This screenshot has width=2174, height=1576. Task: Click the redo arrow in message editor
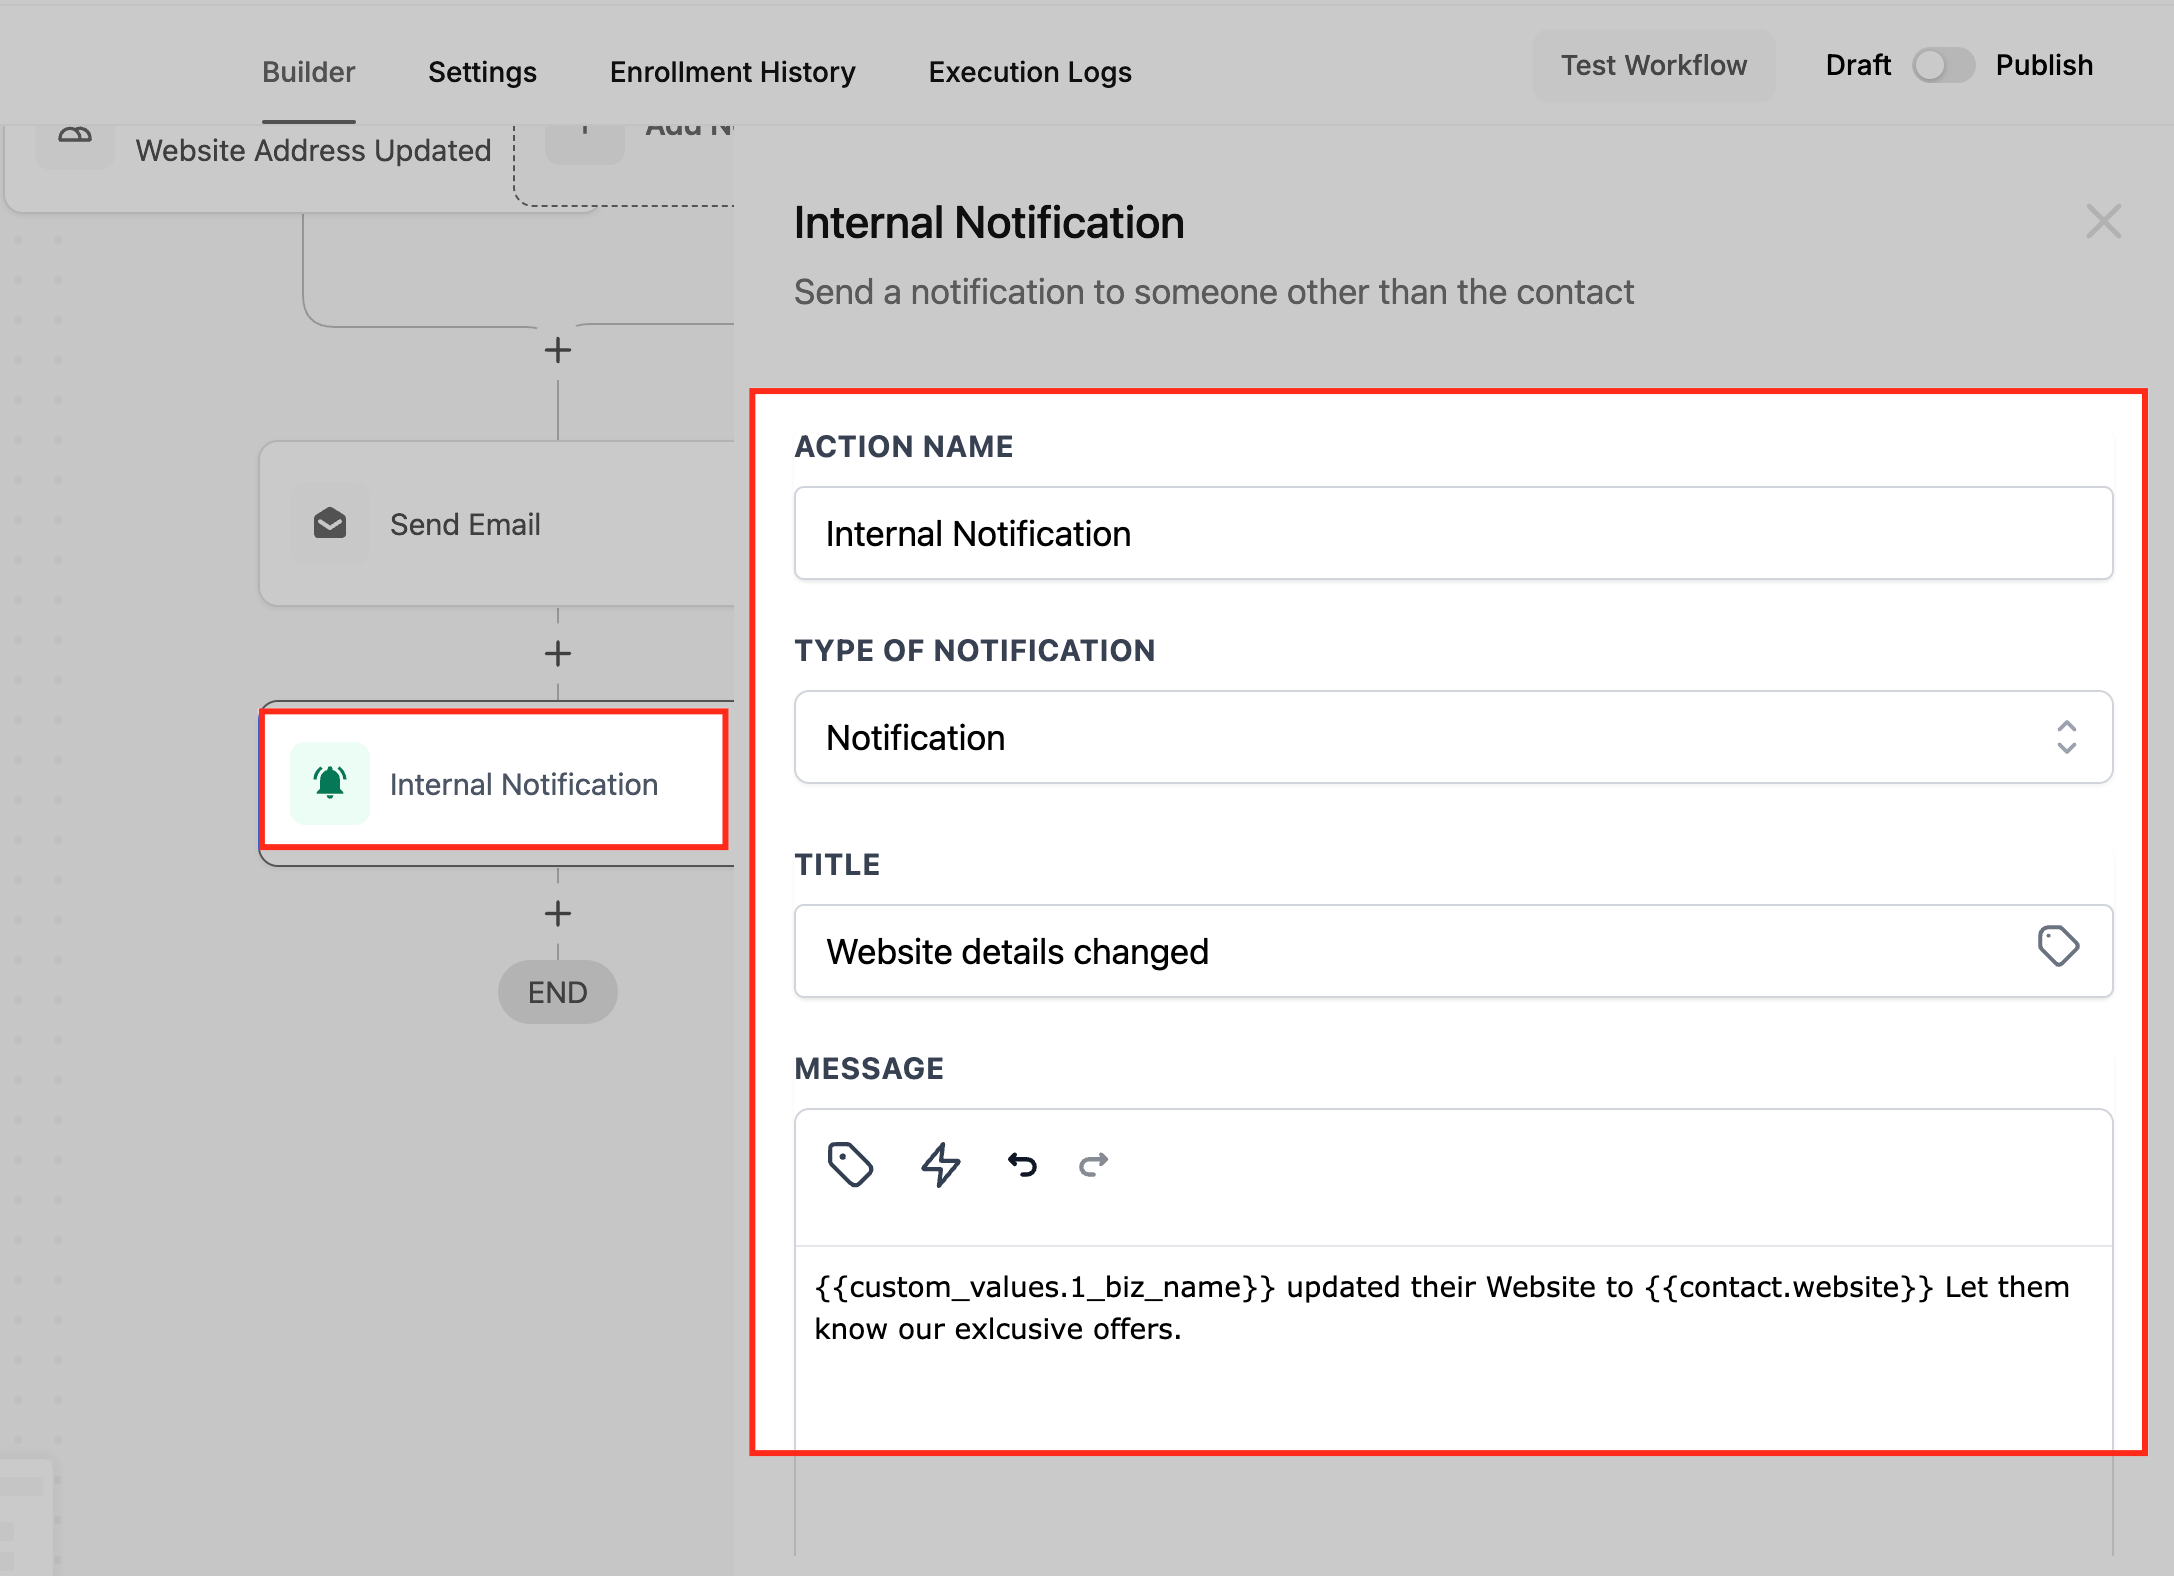[1094, 1164]
